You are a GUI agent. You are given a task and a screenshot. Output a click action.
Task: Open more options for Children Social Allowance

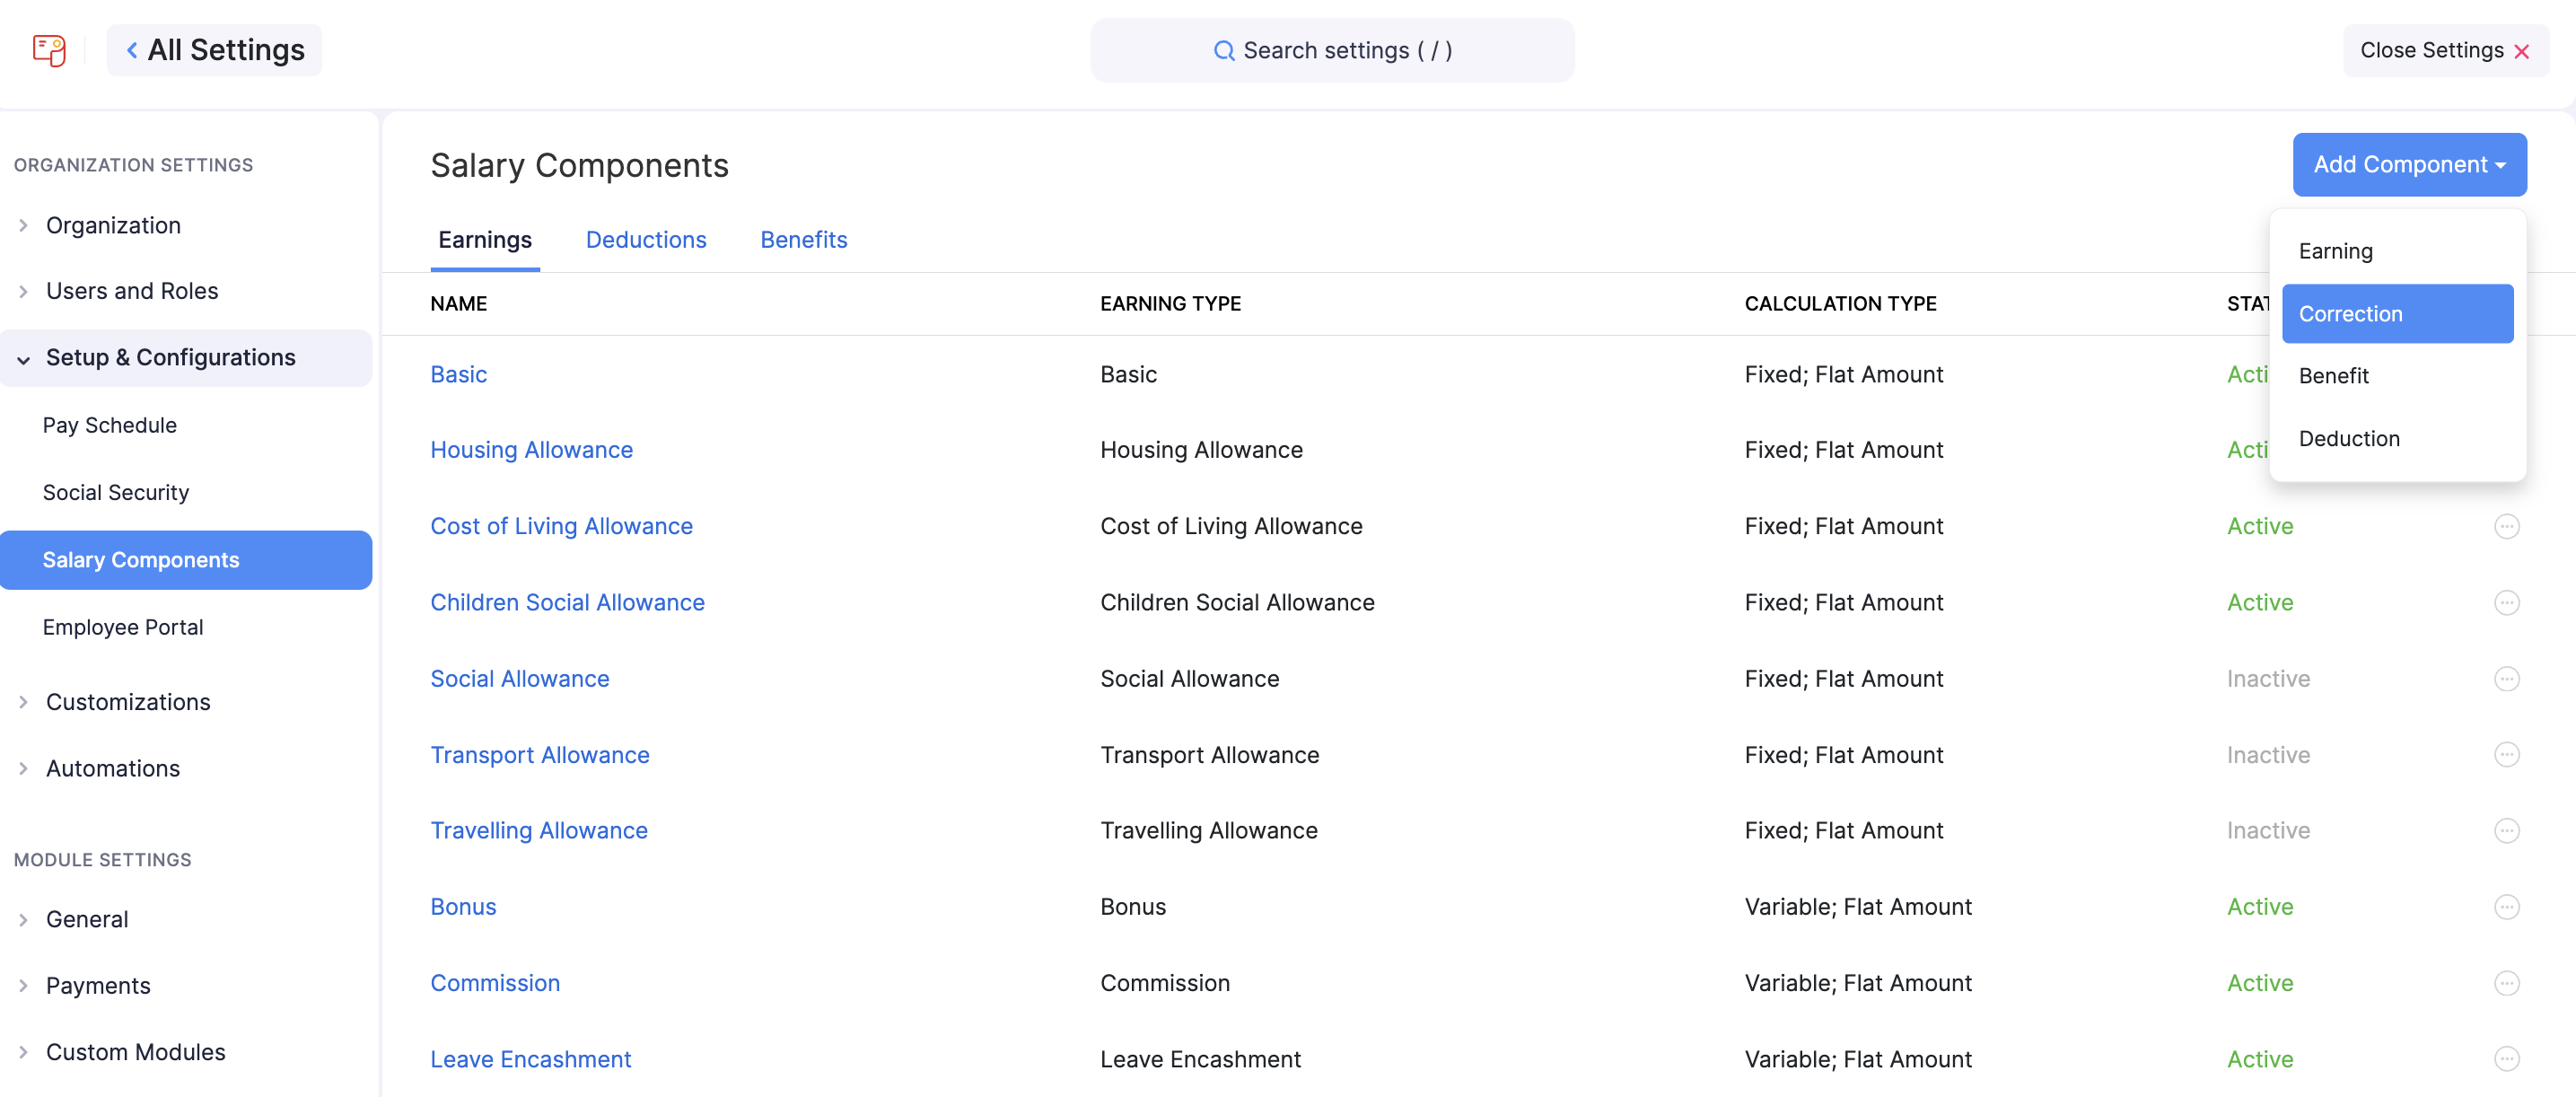click(2506, 602)
